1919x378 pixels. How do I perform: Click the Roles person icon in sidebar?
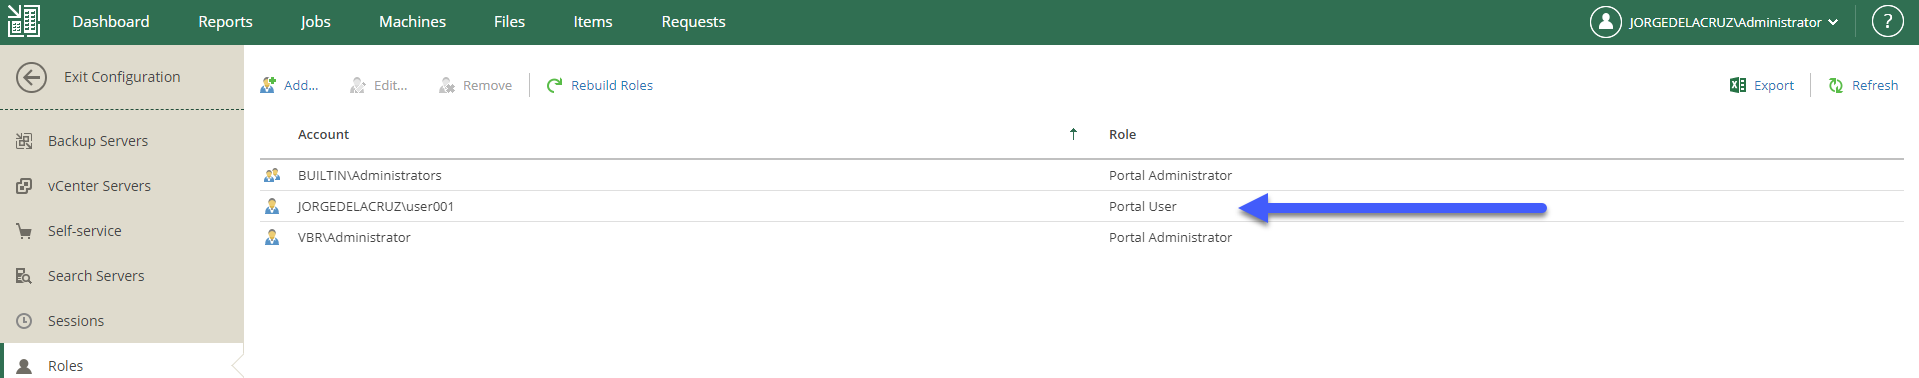point(24,366)
